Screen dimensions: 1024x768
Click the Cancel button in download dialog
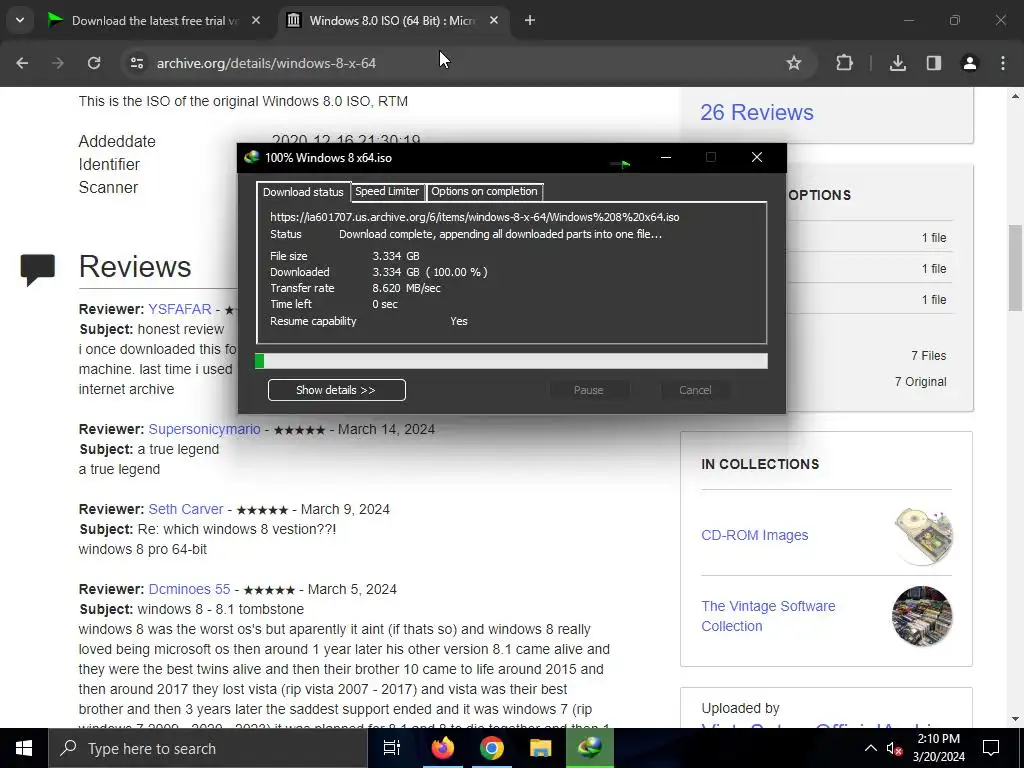click(x=695, y=390)
